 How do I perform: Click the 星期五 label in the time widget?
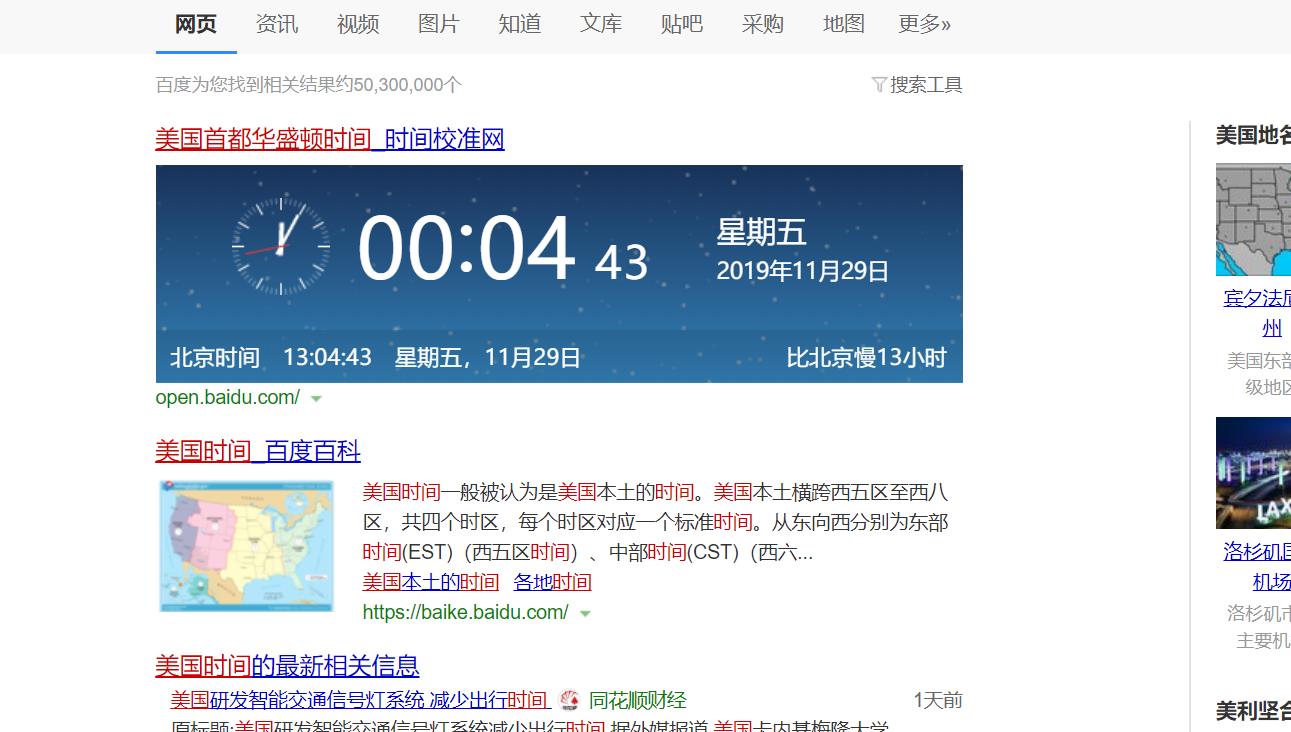tap(761, 233)
